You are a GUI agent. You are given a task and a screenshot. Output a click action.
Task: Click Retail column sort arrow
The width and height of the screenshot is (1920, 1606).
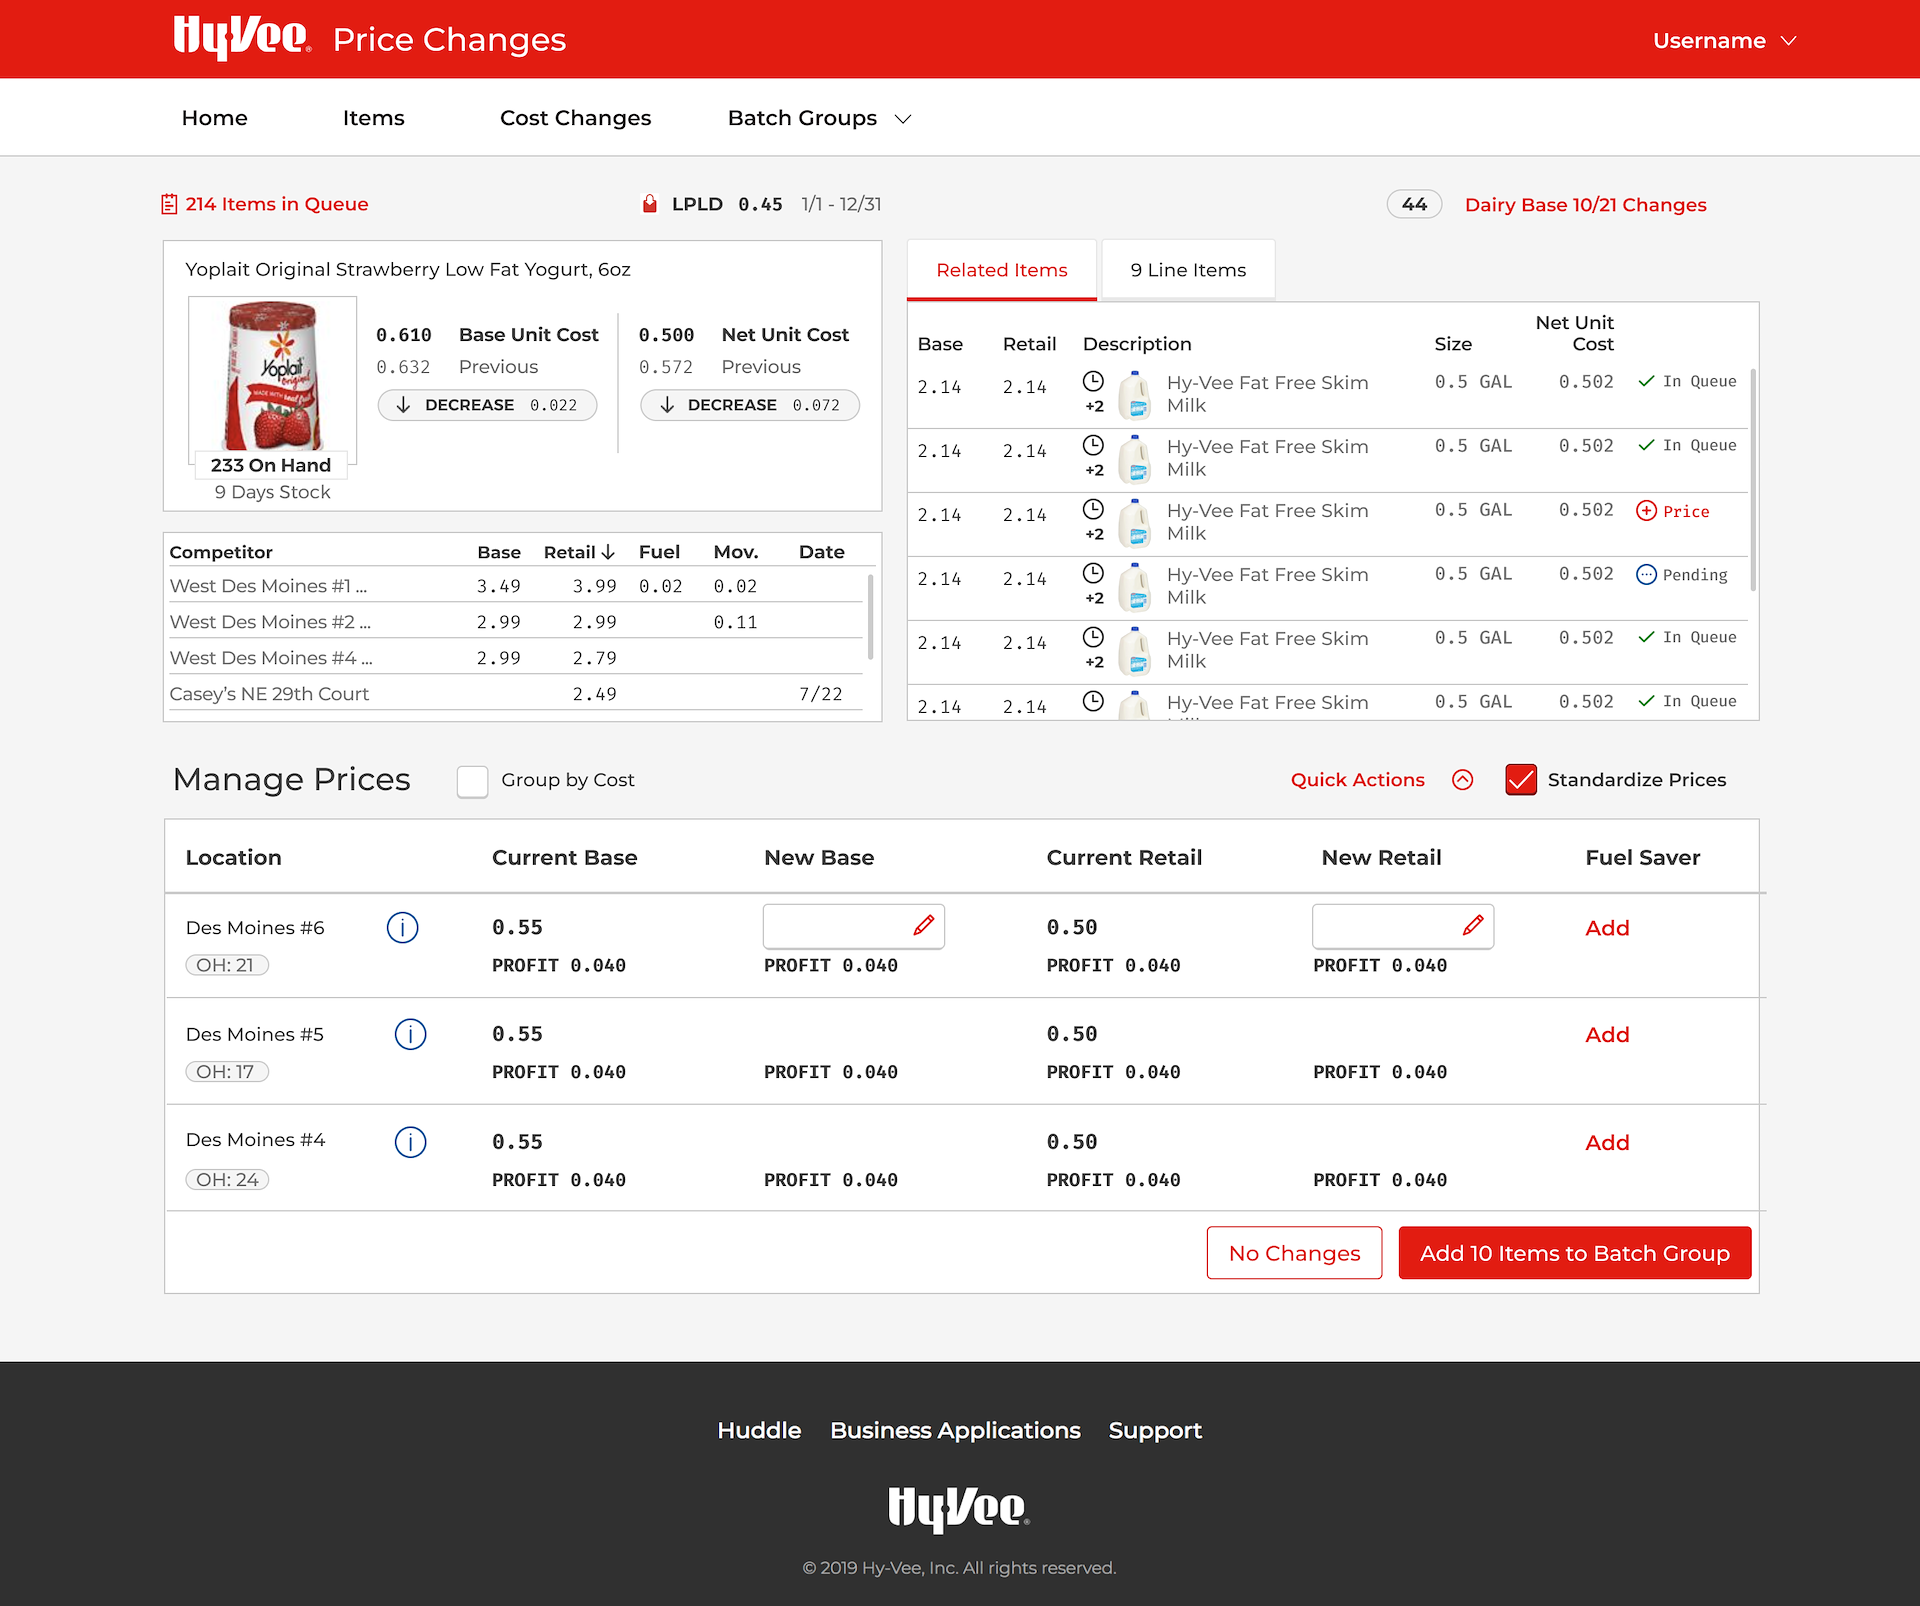607,552
